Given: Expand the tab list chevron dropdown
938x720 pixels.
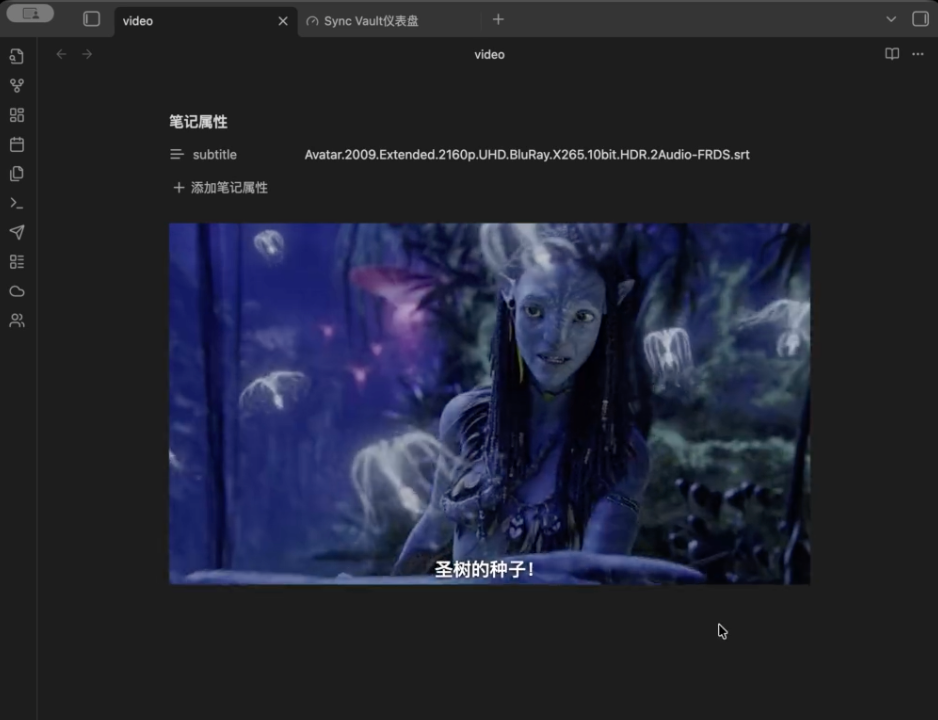Looking at the screenshot, I should coord(891,19).
